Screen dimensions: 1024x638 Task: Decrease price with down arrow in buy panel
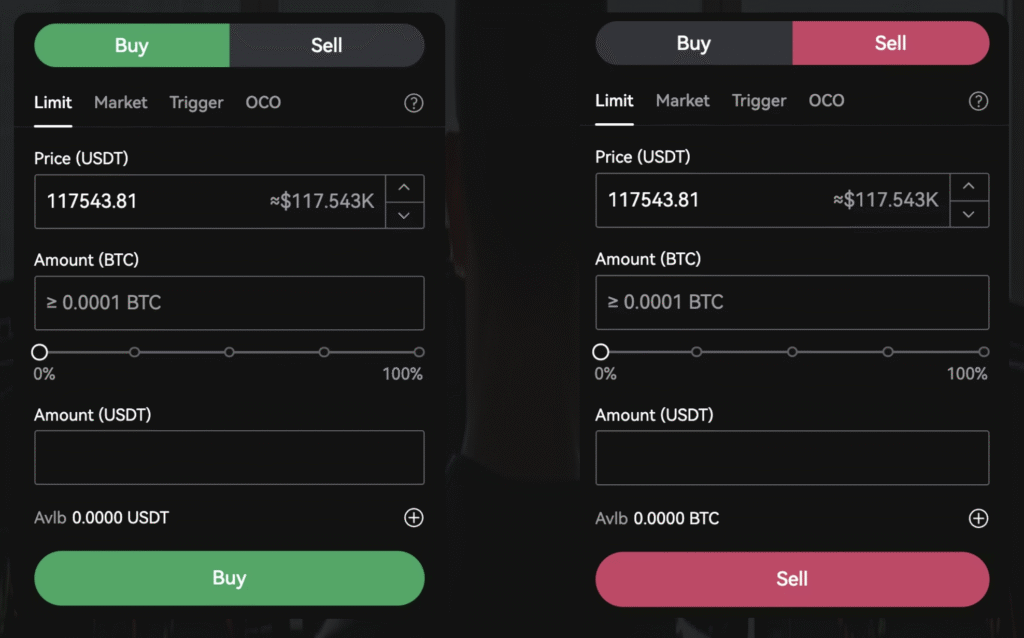(404, 214)
